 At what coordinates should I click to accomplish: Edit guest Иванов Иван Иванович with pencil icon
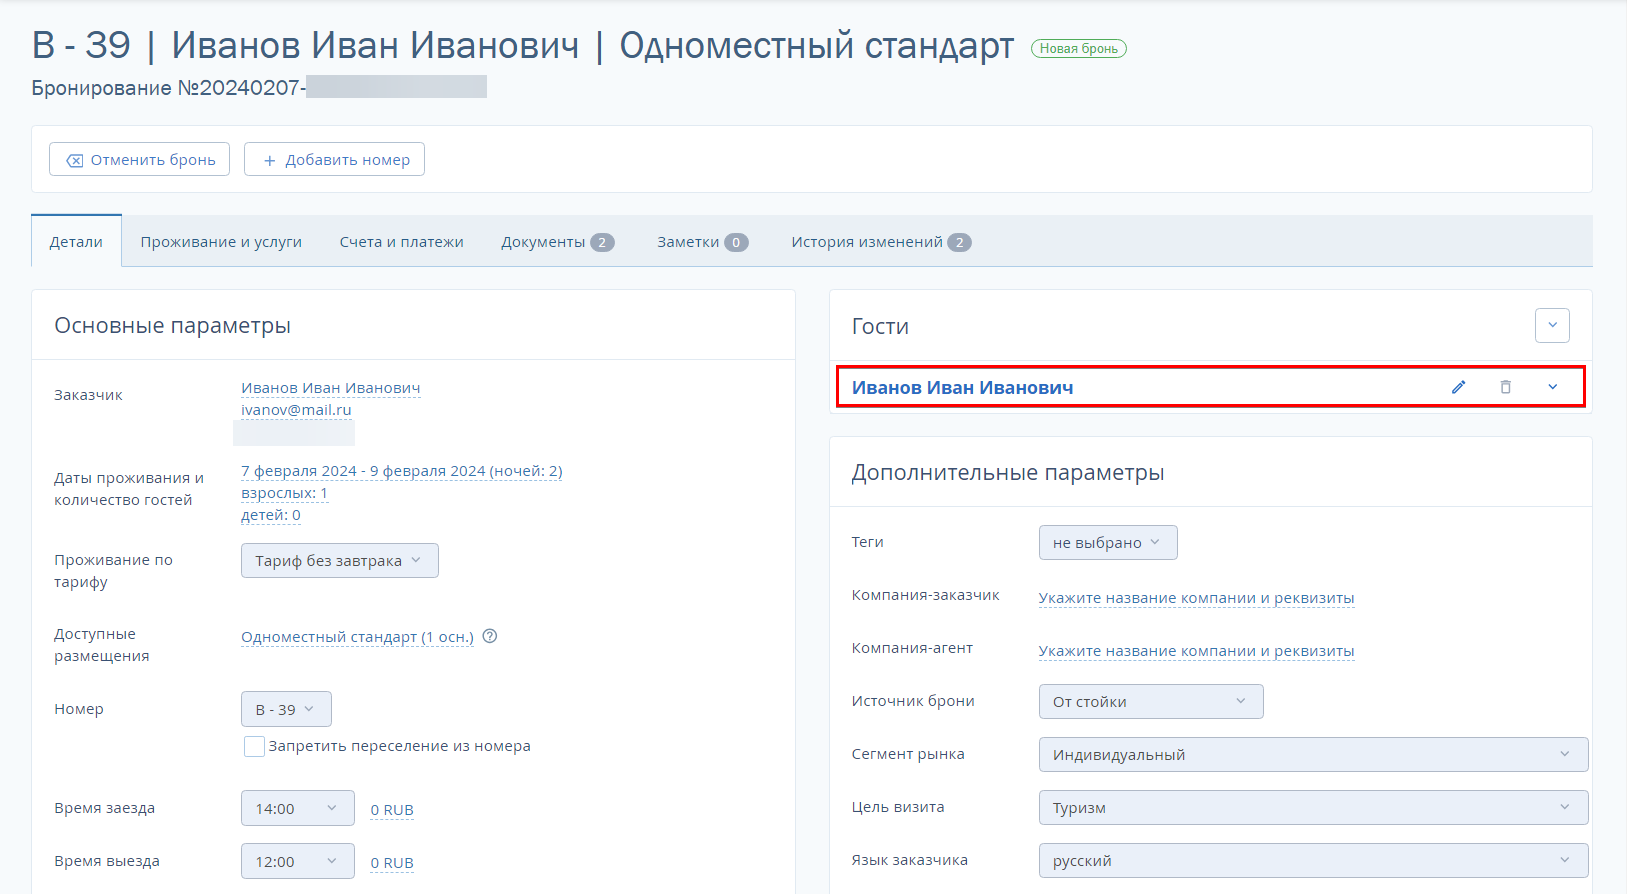tap(1459, 387)
